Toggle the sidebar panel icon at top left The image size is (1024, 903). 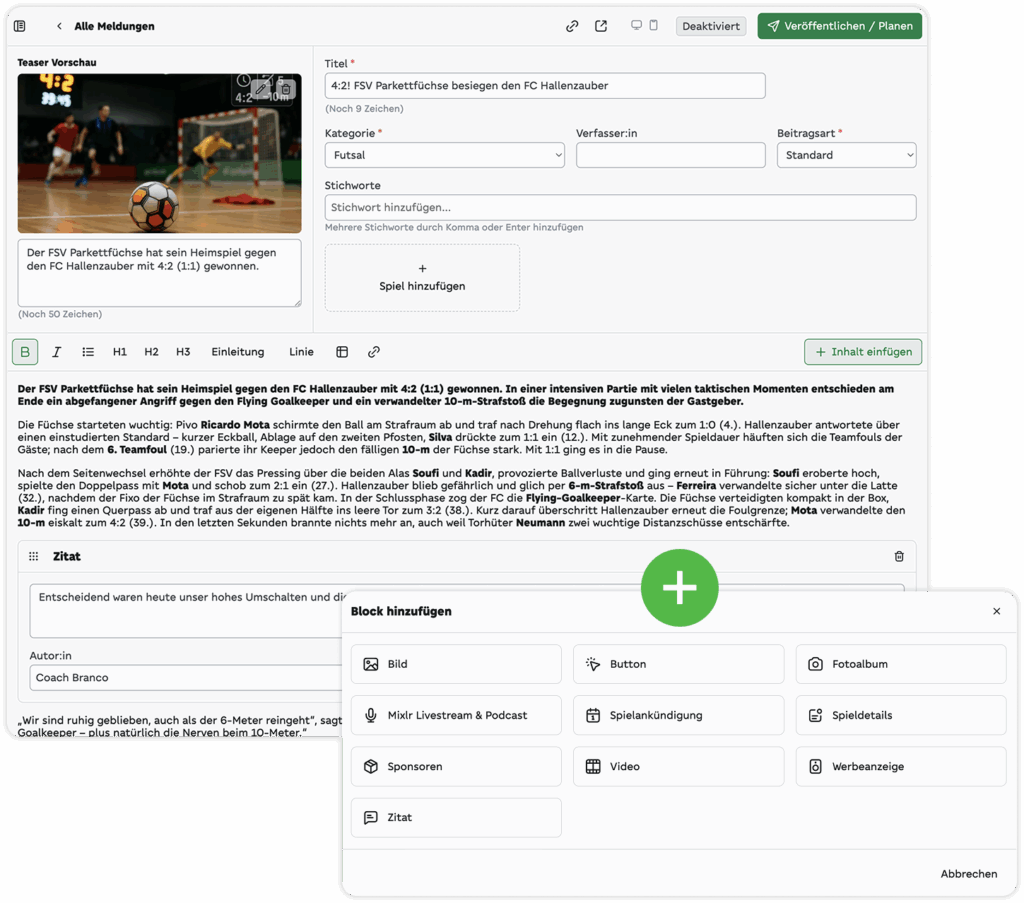[x=20, y=26]
